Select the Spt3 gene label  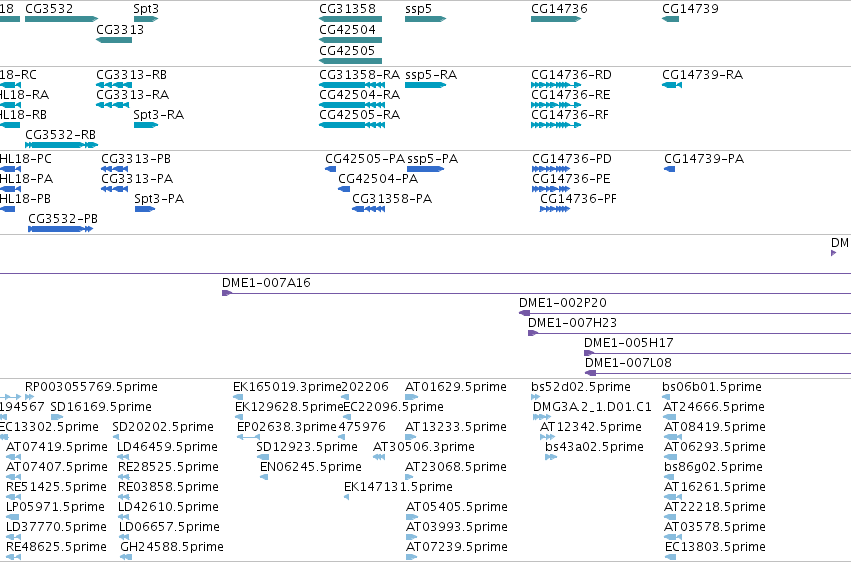pos(146,9)
